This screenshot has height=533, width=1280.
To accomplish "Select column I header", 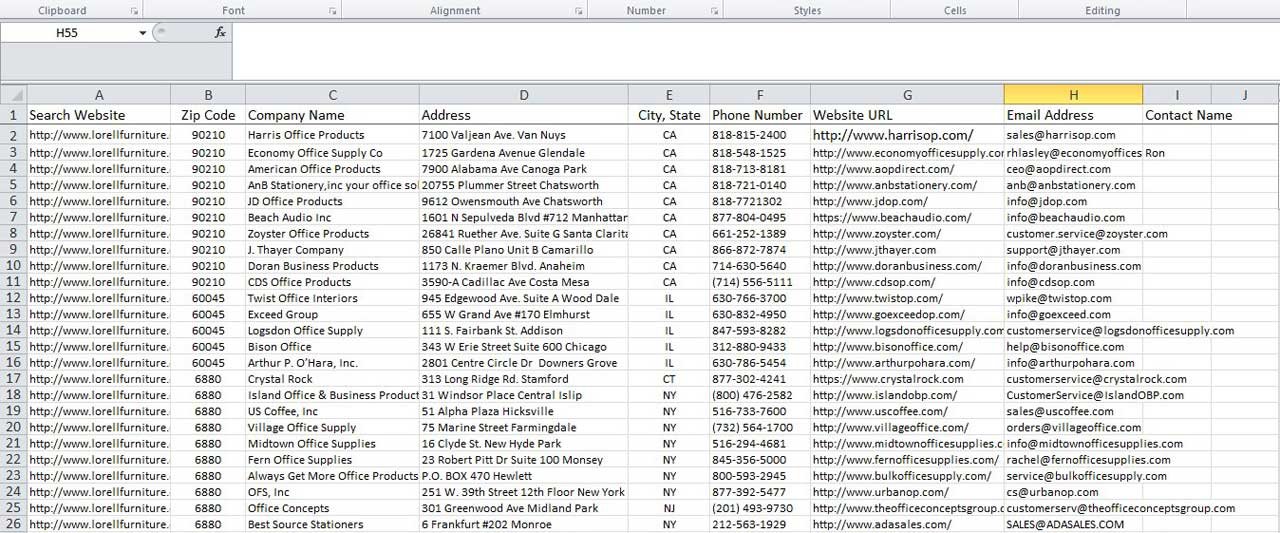I will pos(1177,95).
